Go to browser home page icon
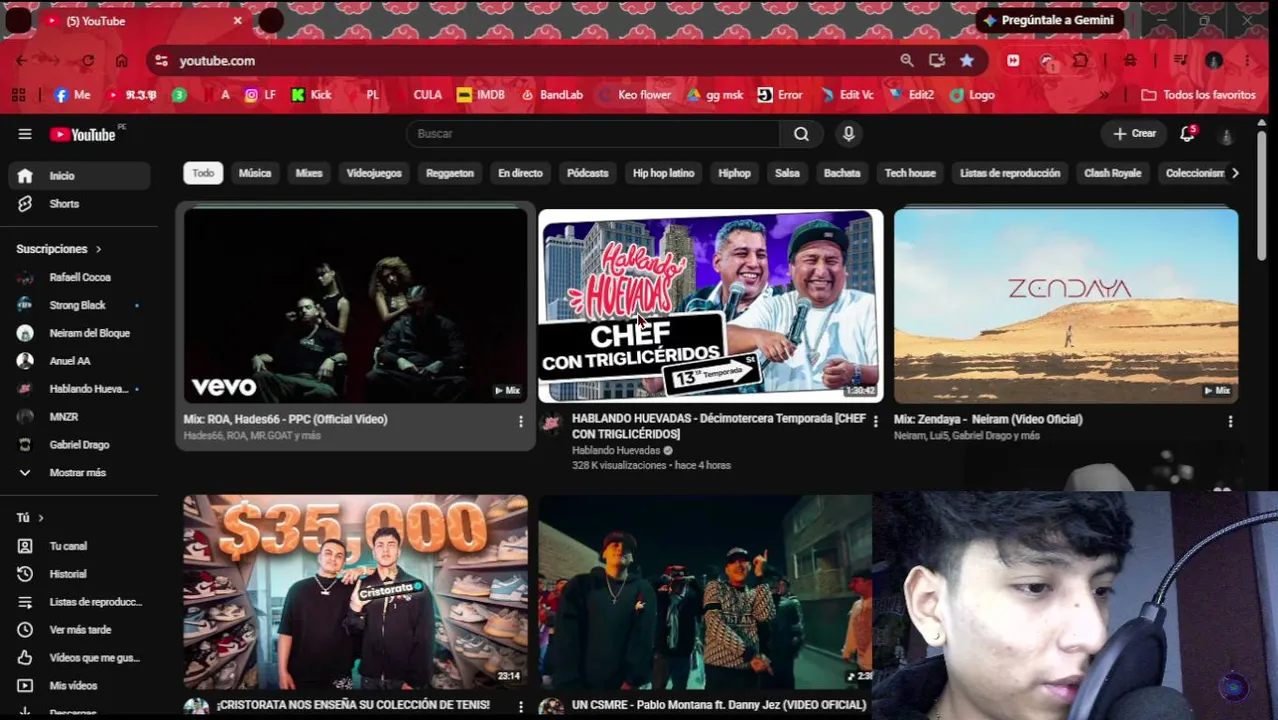1278x720 pixels. tap(121, 61)
